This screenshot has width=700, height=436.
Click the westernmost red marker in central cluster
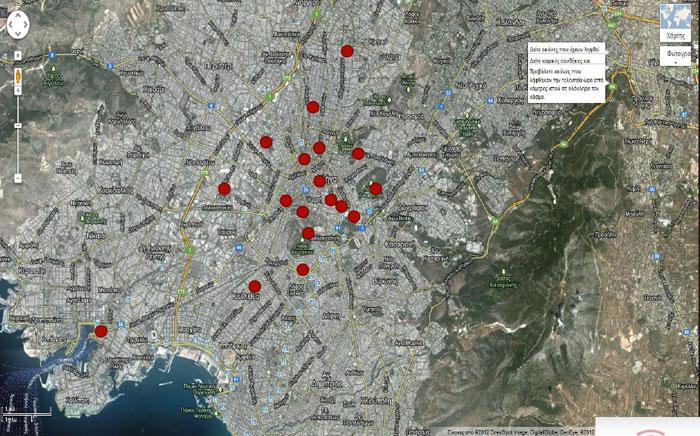[225, 188]
